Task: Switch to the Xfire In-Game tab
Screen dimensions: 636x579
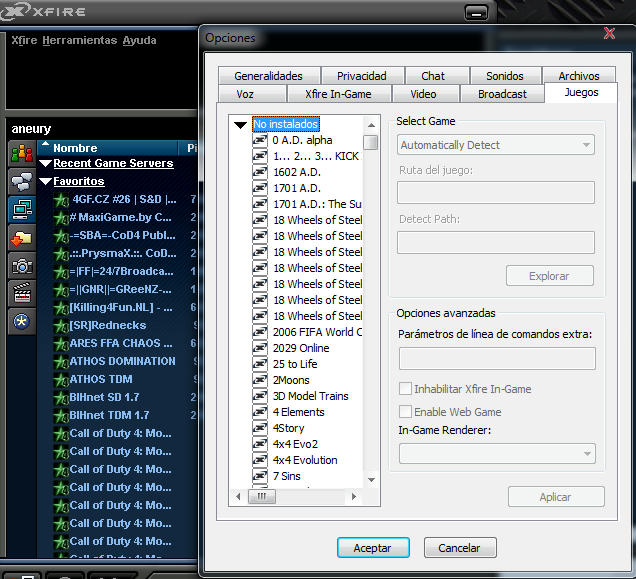Action: tap(338, 94)
